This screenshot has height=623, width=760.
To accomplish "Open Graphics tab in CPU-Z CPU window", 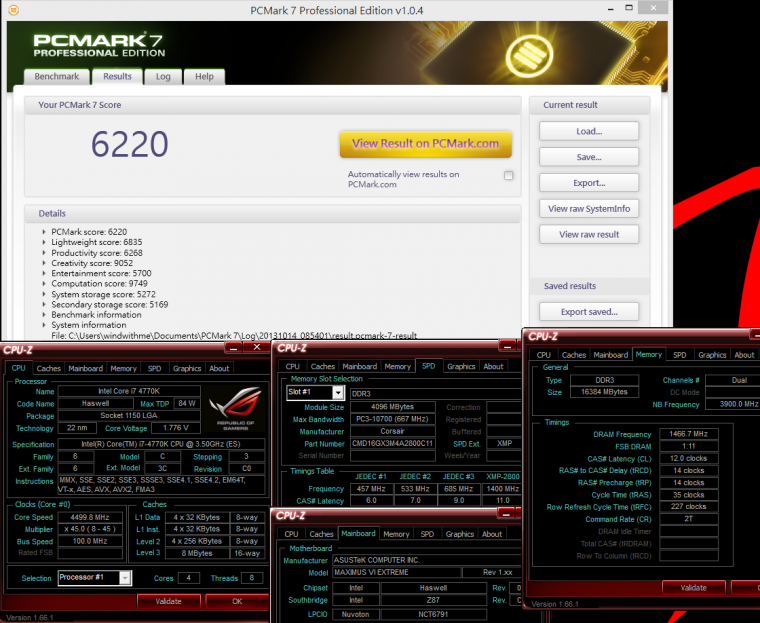I will (x=187, y=368).
